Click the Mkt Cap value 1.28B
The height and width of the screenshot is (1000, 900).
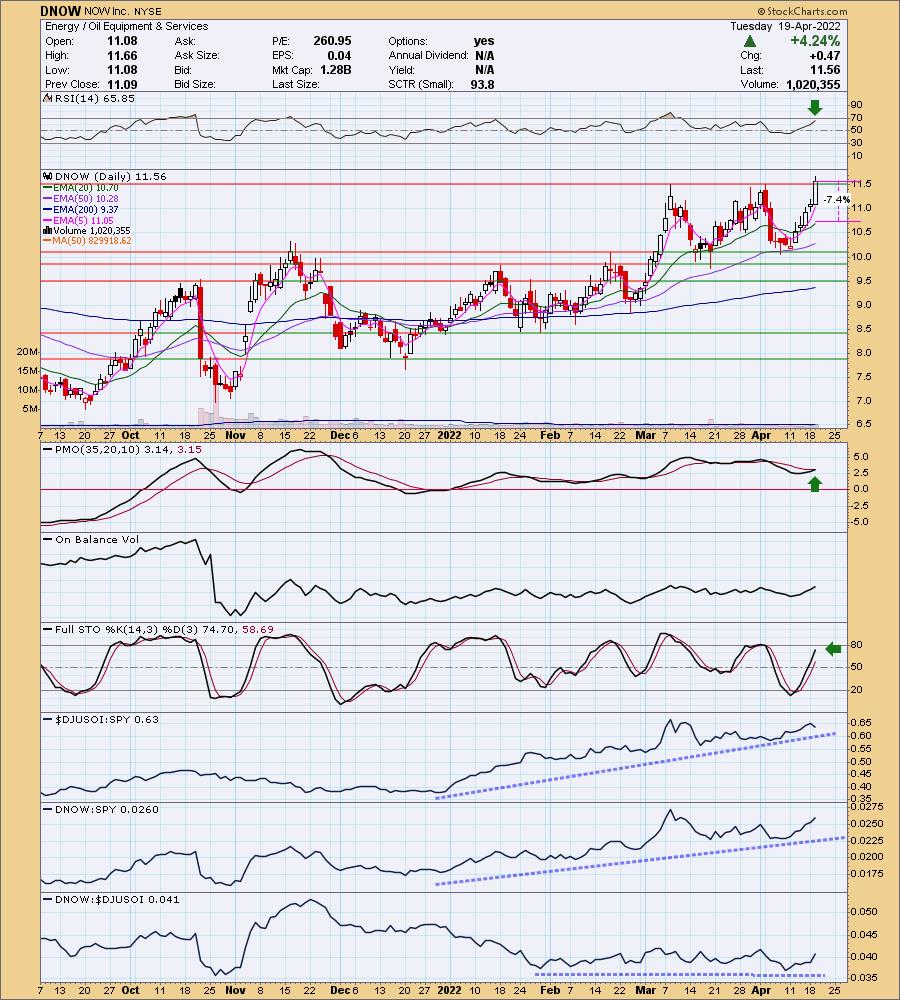pos(334,70)
